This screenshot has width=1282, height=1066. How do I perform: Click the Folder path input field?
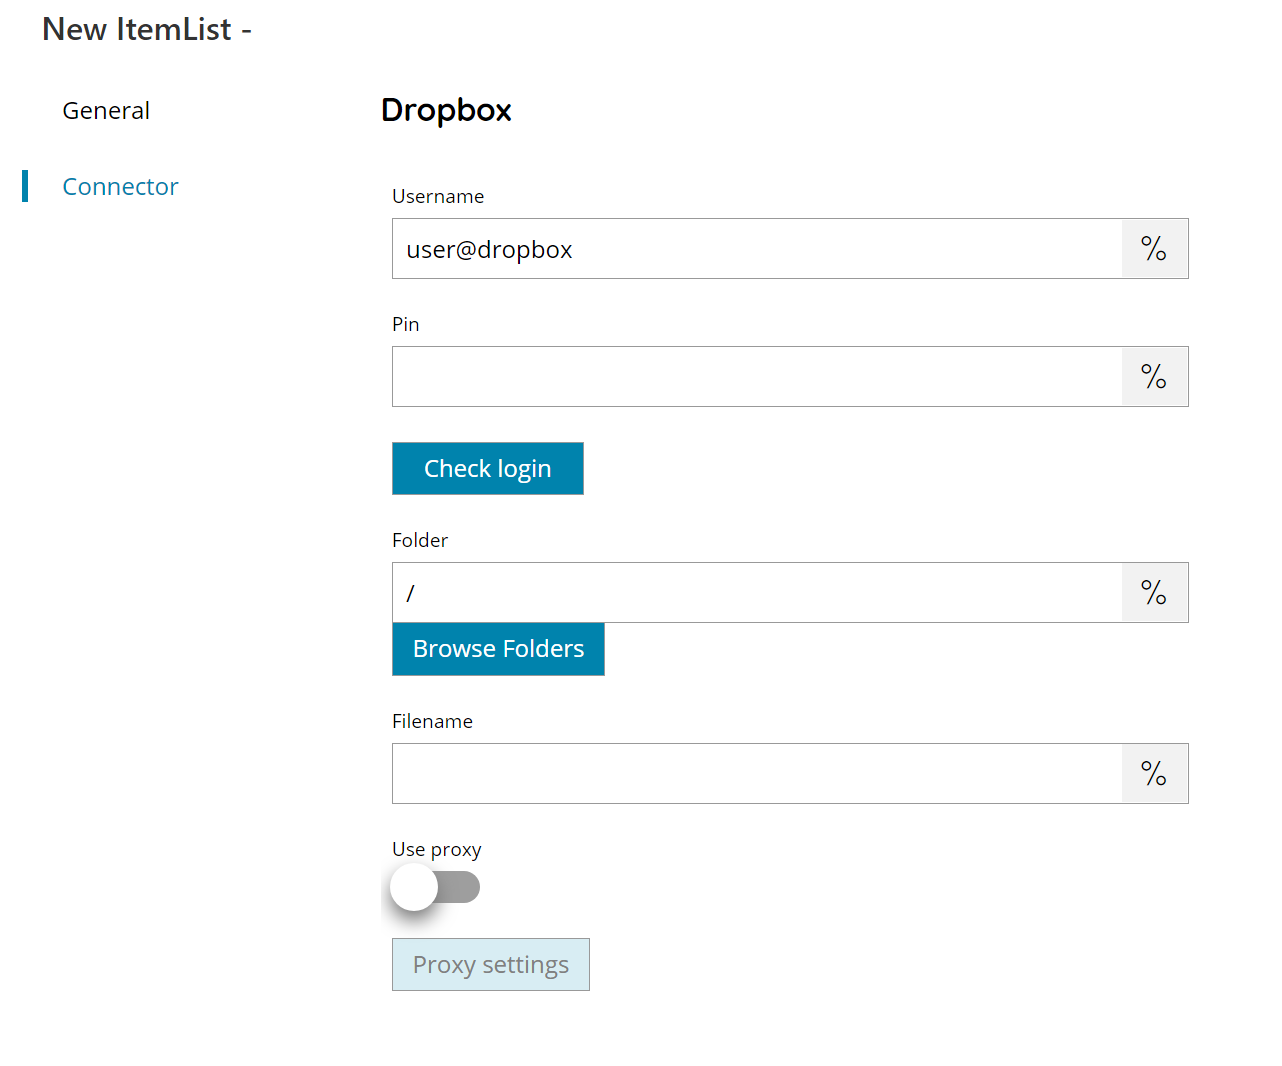coord(757,593)
